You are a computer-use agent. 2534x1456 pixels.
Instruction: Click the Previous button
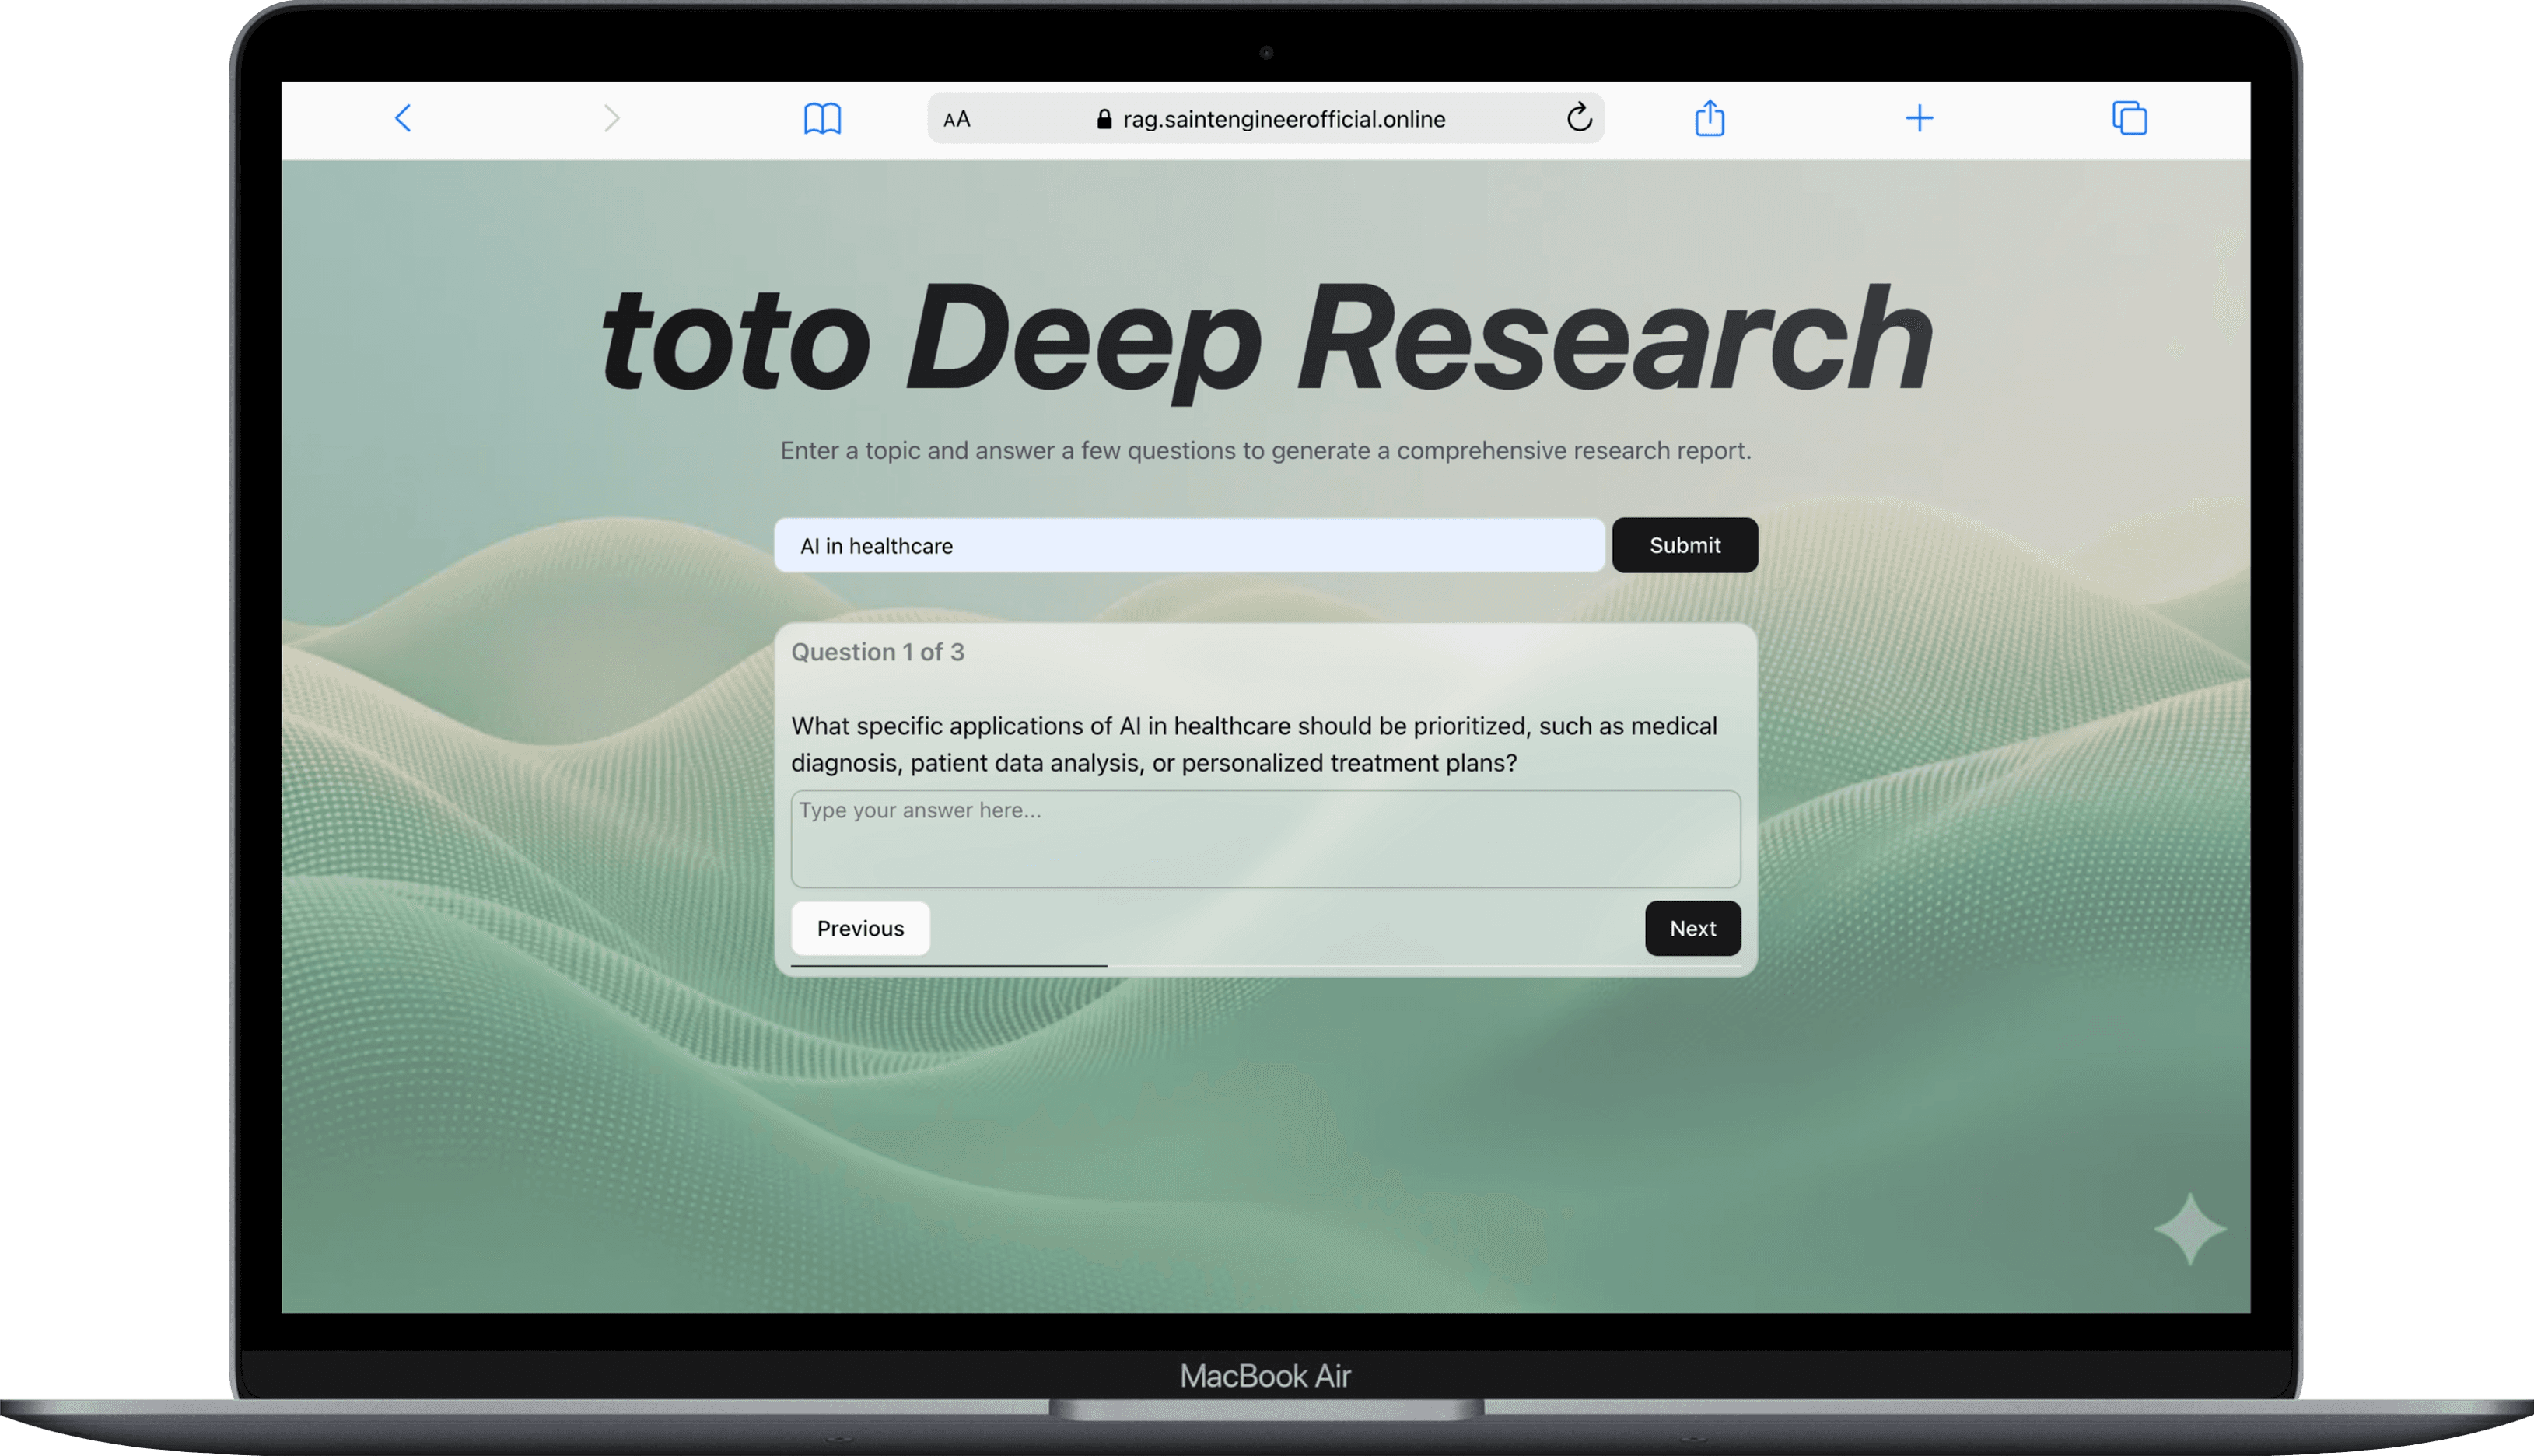pos(859,928)
